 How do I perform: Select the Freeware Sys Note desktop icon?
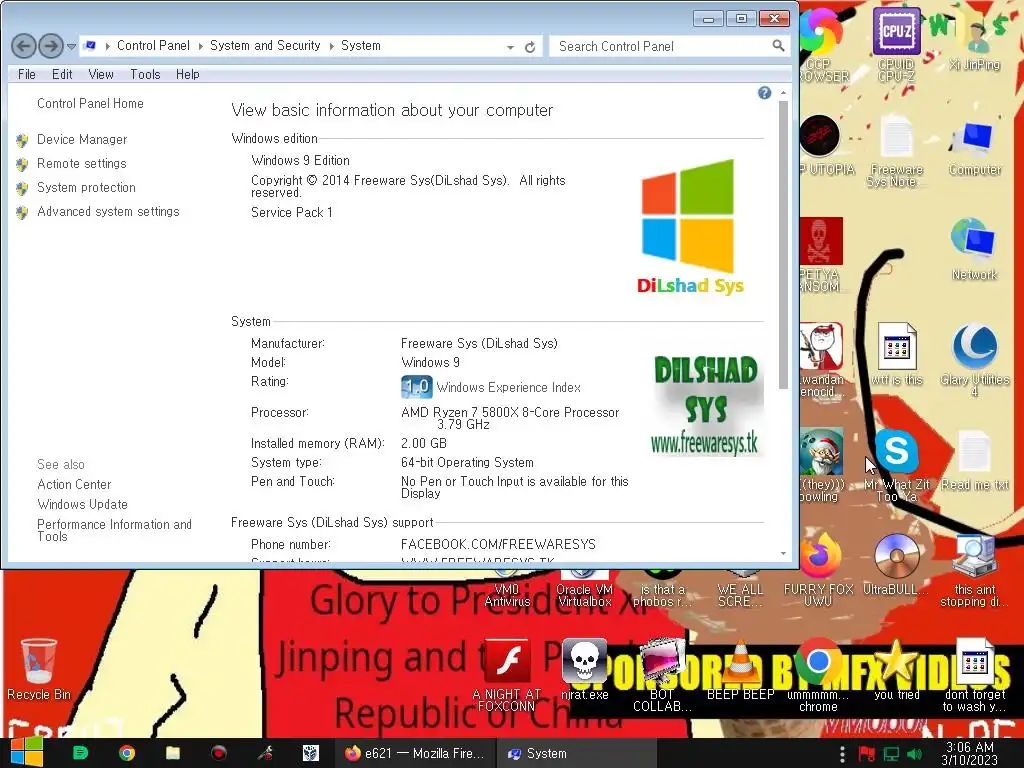tap(896, 152)
